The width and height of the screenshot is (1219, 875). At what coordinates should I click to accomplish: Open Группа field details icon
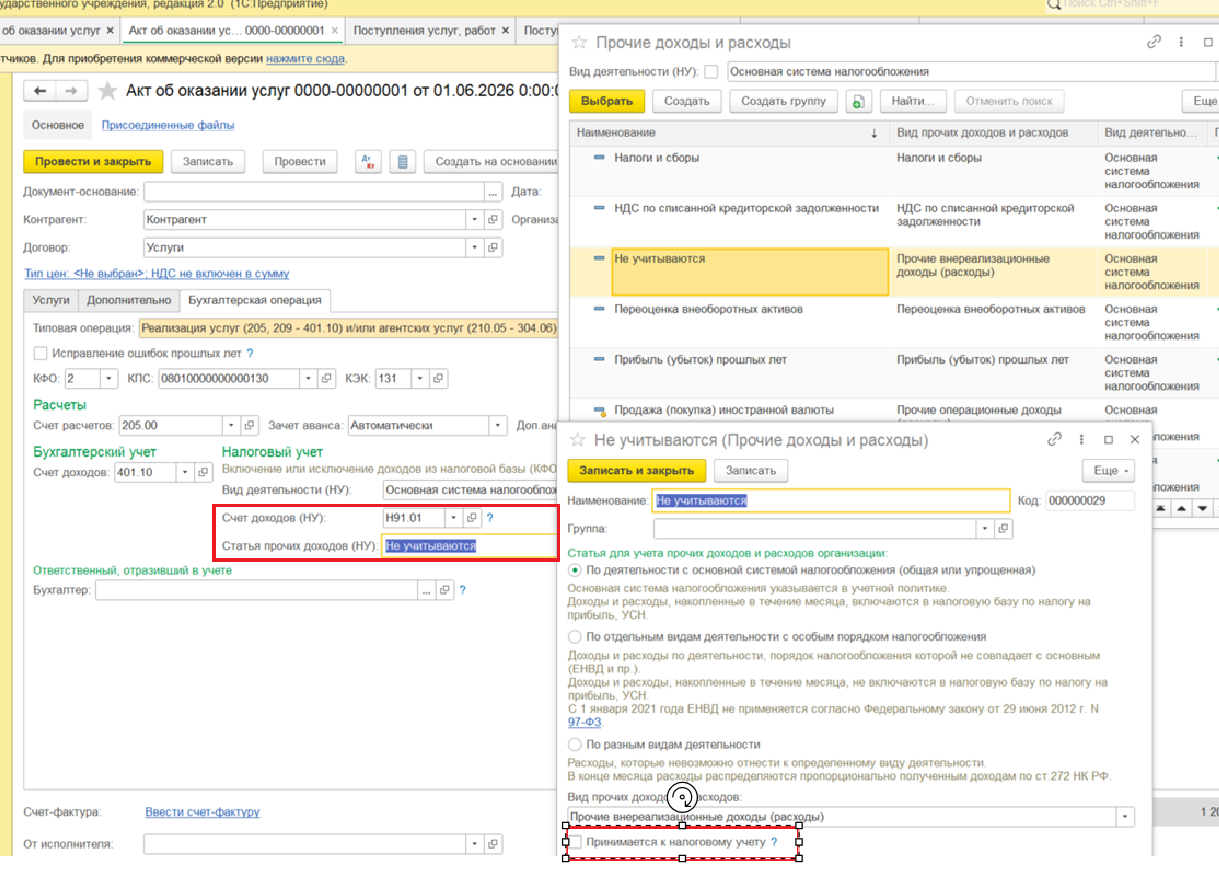tap(1004, 528)
